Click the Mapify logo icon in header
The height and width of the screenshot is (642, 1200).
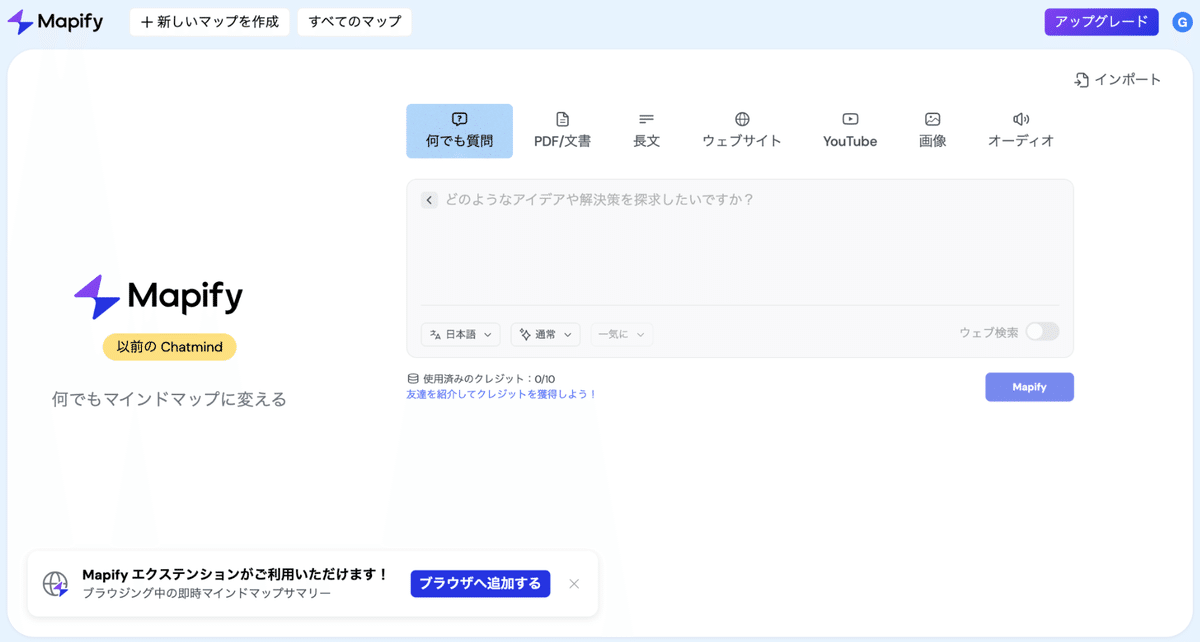click(x=20, y=21)
